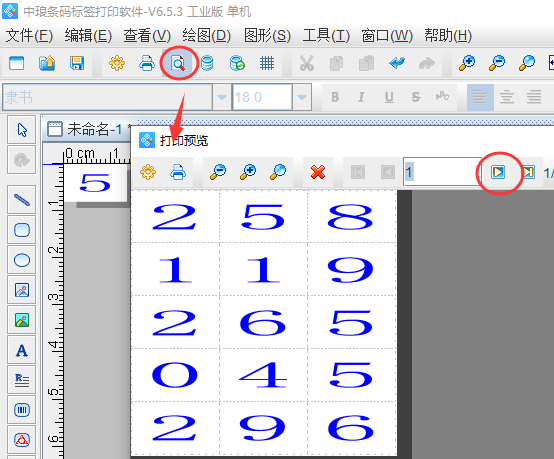The image size is (554, 459).
Task: Close print preview with the red X
Action: point(318,172)
